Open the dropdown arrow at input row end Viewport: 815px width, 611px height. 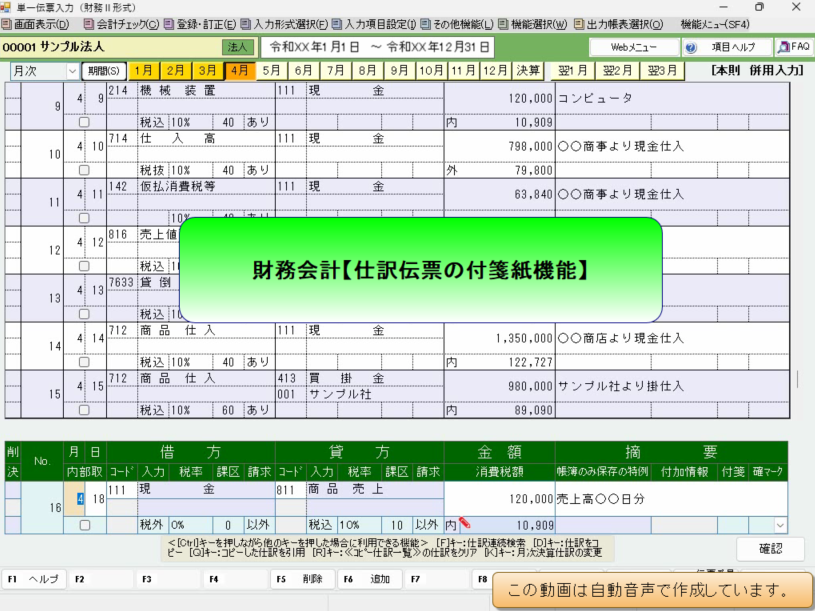click(x=780, y=525)
